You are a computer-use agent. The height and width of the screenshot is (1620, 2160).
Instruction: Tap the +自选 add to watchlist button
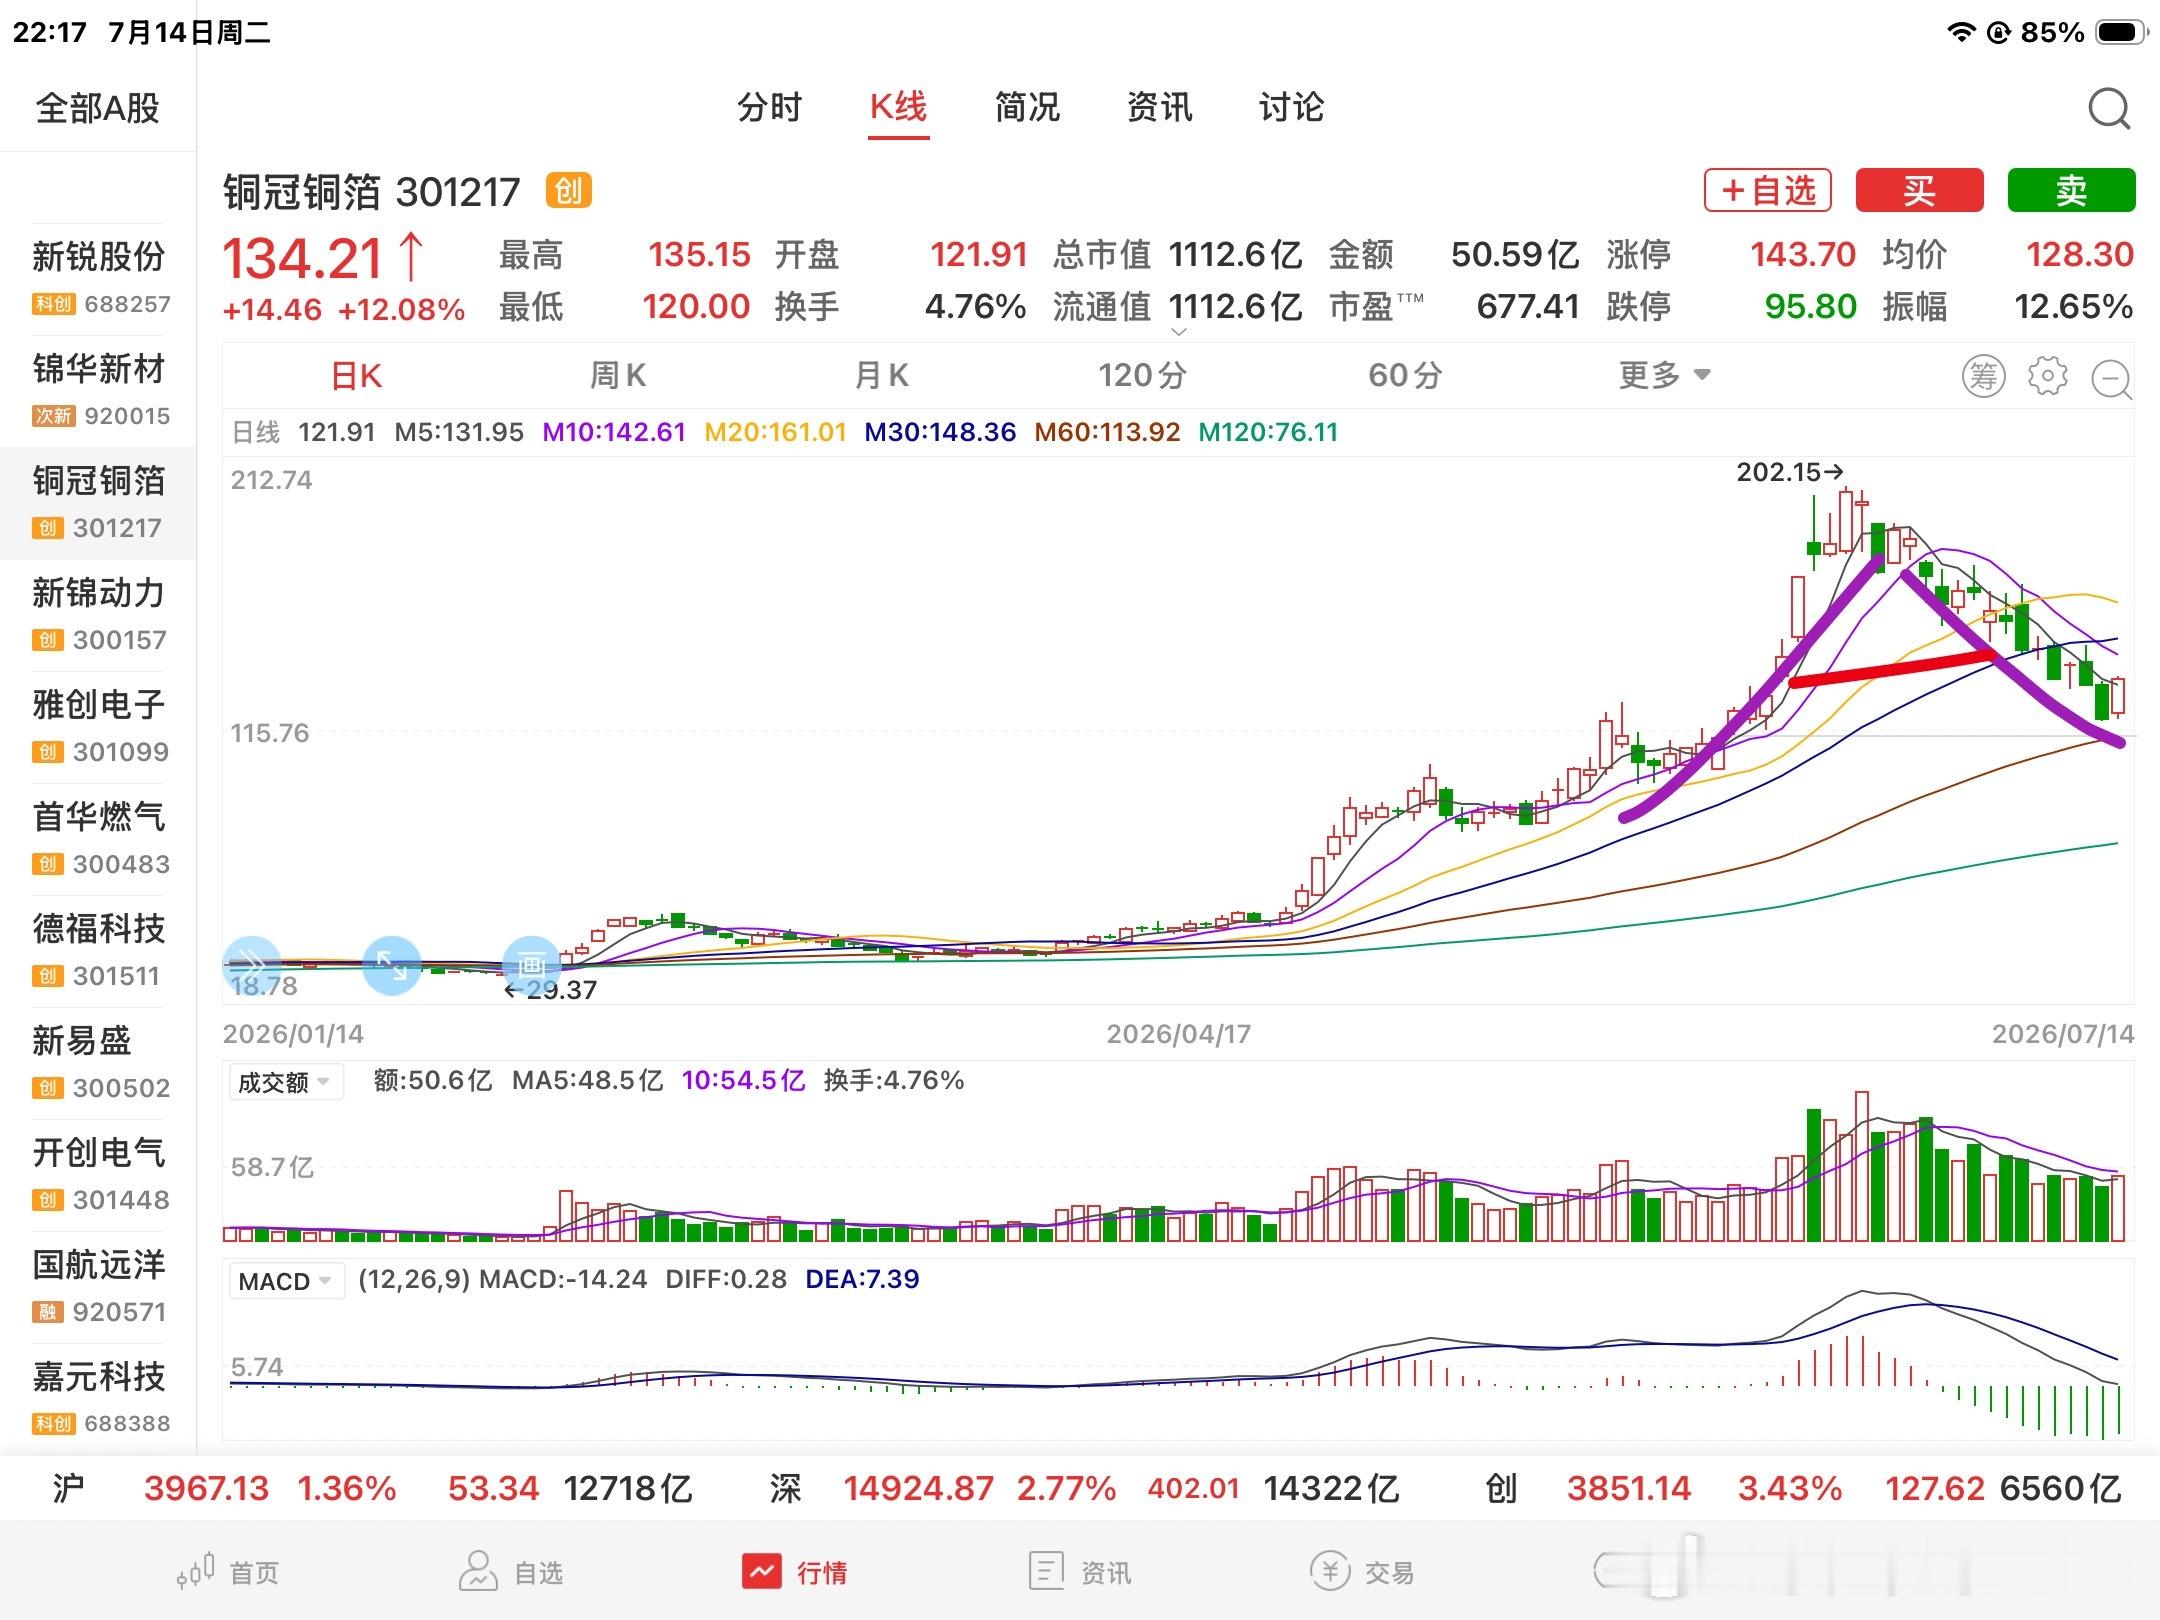click(x=1767, y=190)
